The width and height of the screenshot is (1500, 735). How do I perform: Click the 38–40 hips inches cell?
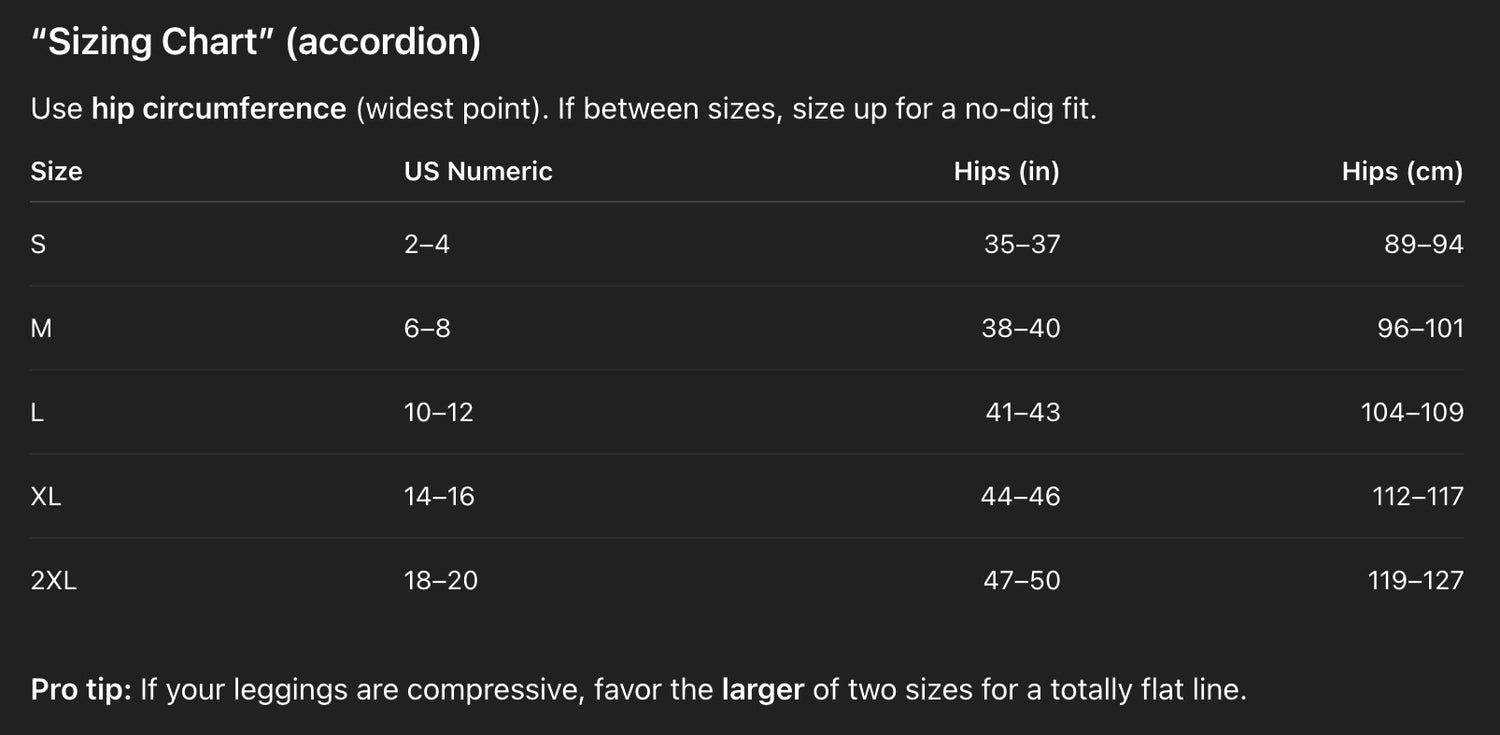click(1021, 328)
